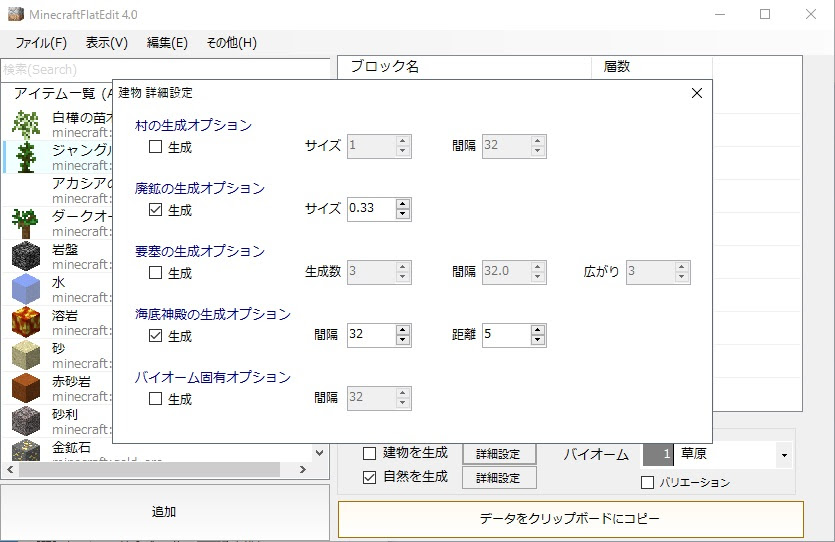Enable biome-specific (バイオーム固有) generation checkbox
The height and width of the screenshot is (542, 835).
point(155,398)
